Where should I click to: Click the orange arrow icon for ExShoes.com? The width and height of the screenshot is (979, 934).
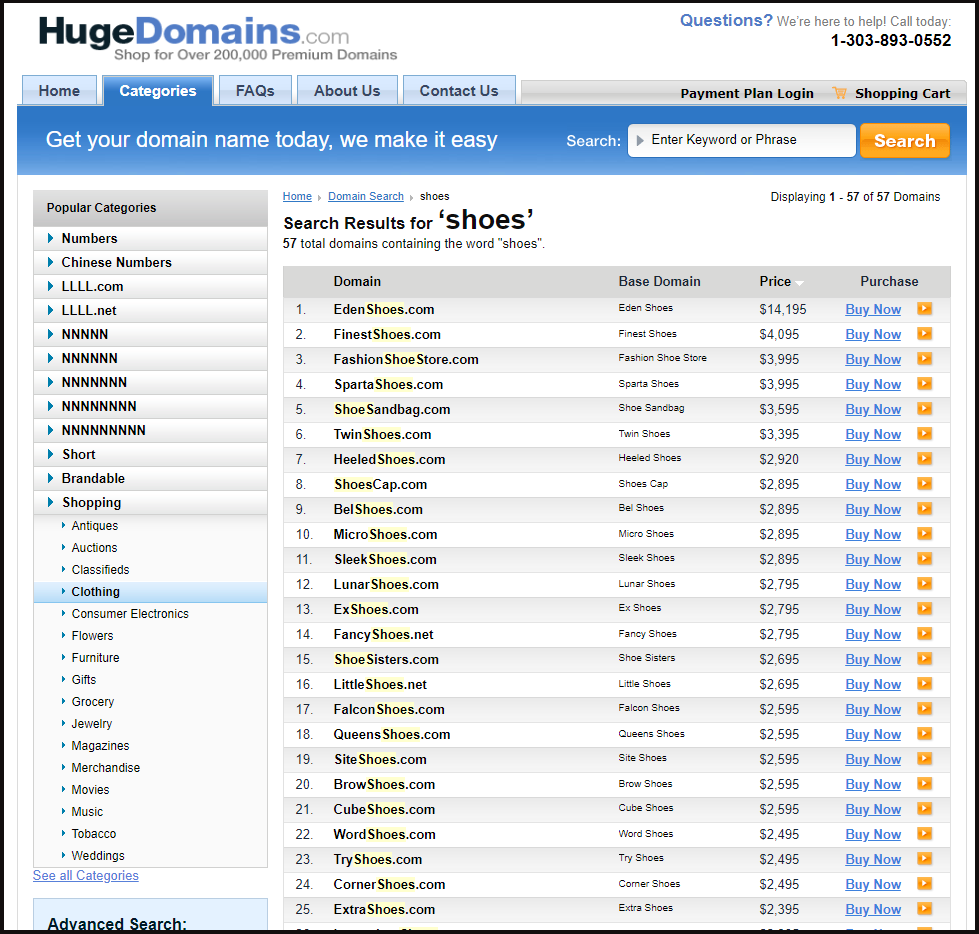(x=925, y=608)
